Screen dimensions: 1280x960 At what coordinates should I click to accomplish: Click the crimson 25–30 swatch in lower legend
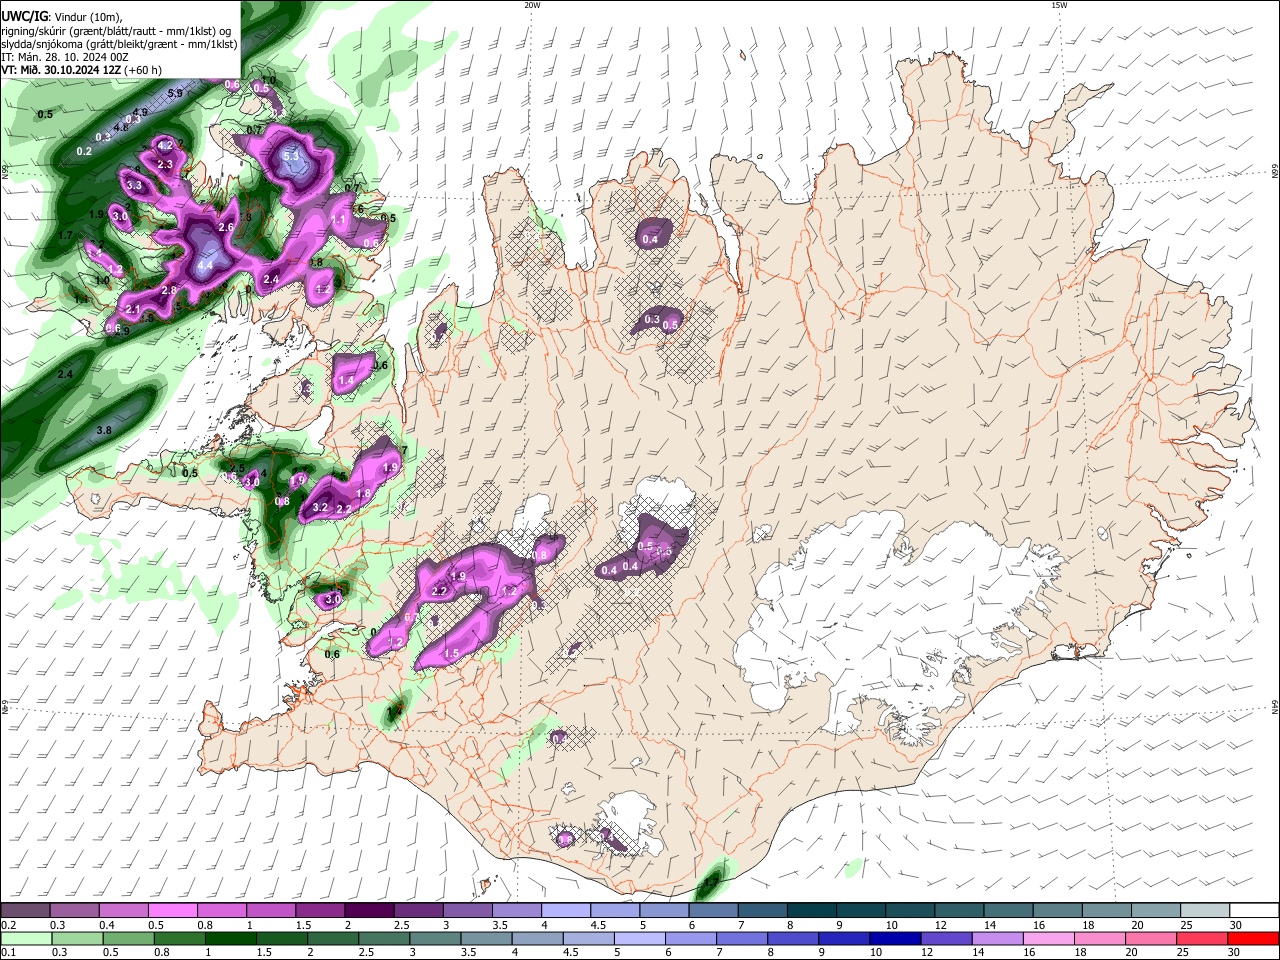[1203, 938]
